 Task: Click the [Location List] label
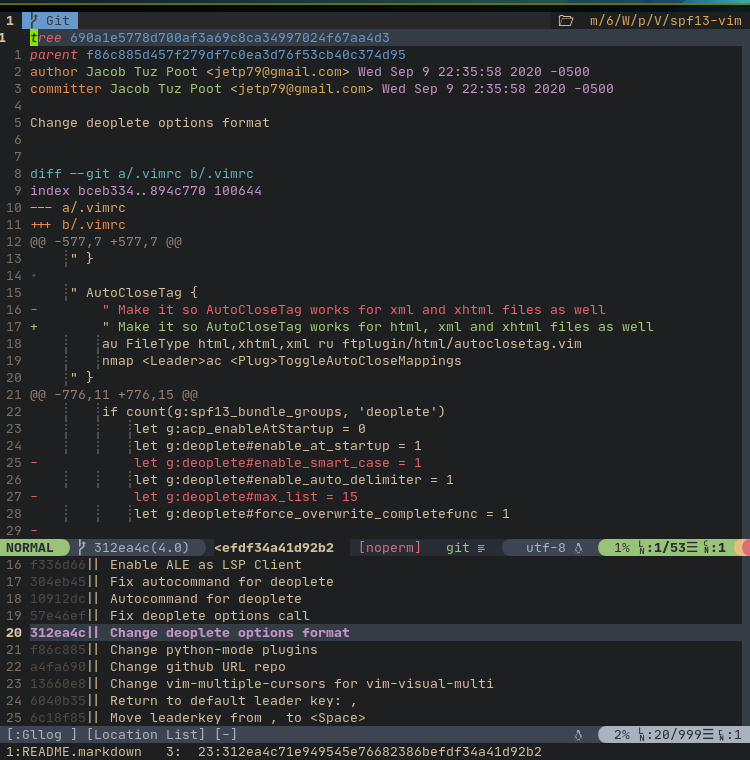tap(145, 734)
